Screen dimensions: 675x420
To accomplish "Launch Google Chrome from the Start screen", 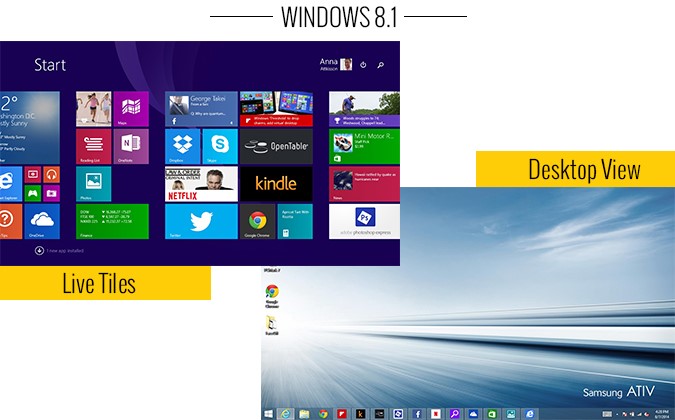I will pos(257,222).
